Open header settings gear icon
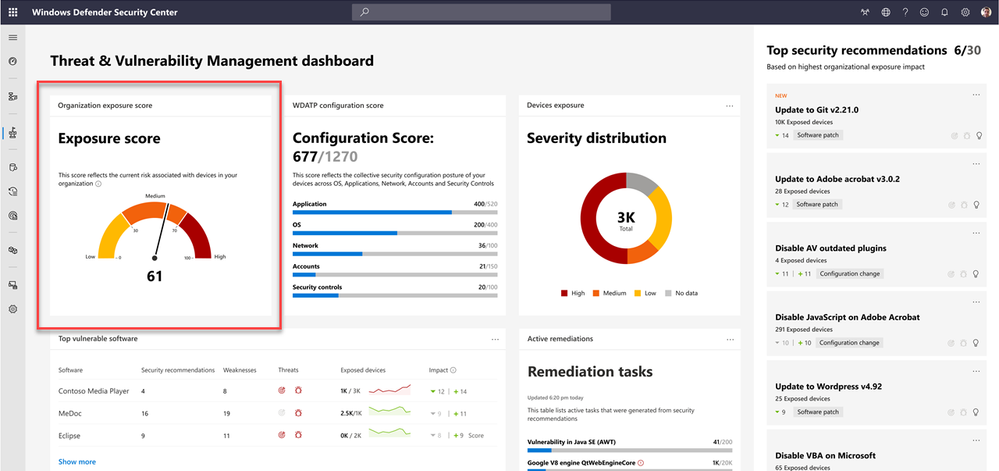This screenshot has width=999, height=471. 965,12
